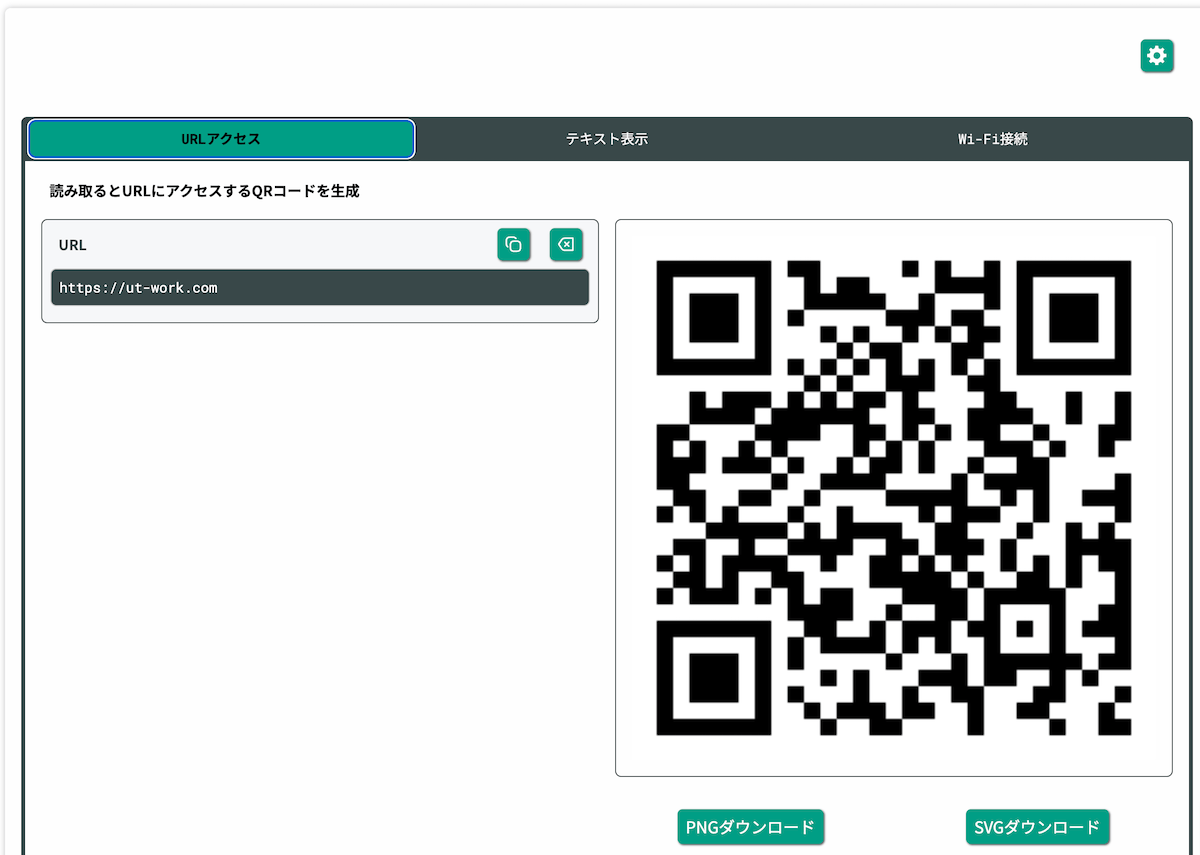Click the PNGダウンロード button
The width and height of the screenshot is (1200, 855).
[751, 827]
